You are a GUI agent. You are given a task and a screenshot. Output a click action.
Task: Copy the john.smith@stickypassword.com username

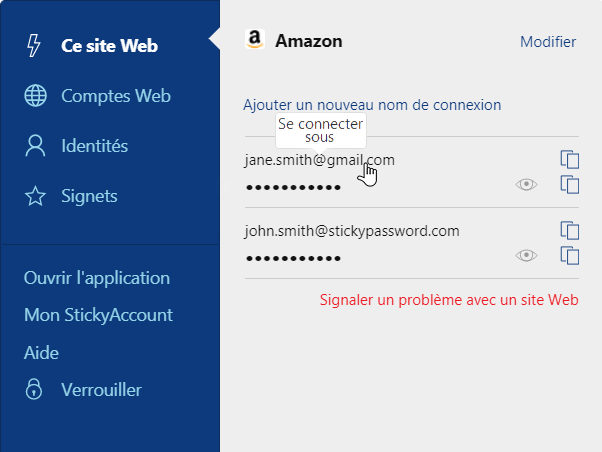click(570, 230)
